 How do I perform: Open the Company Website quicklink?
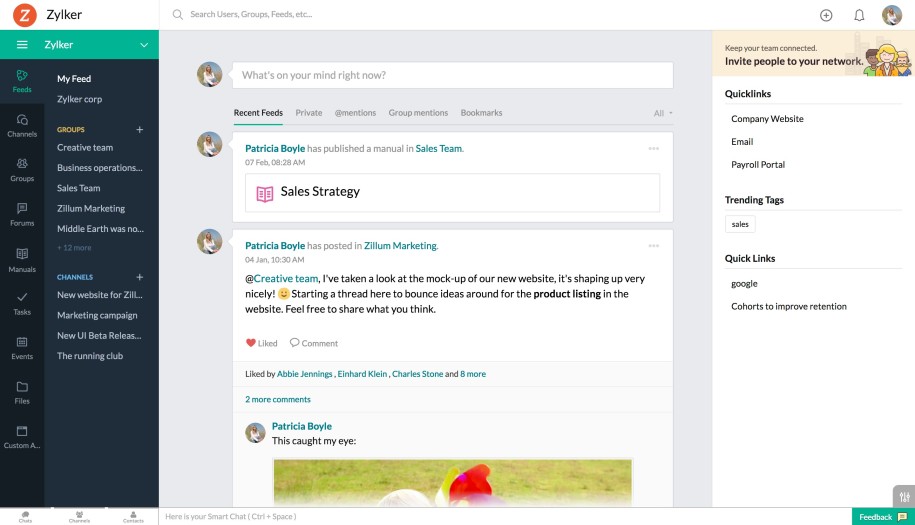click(767, 119)
